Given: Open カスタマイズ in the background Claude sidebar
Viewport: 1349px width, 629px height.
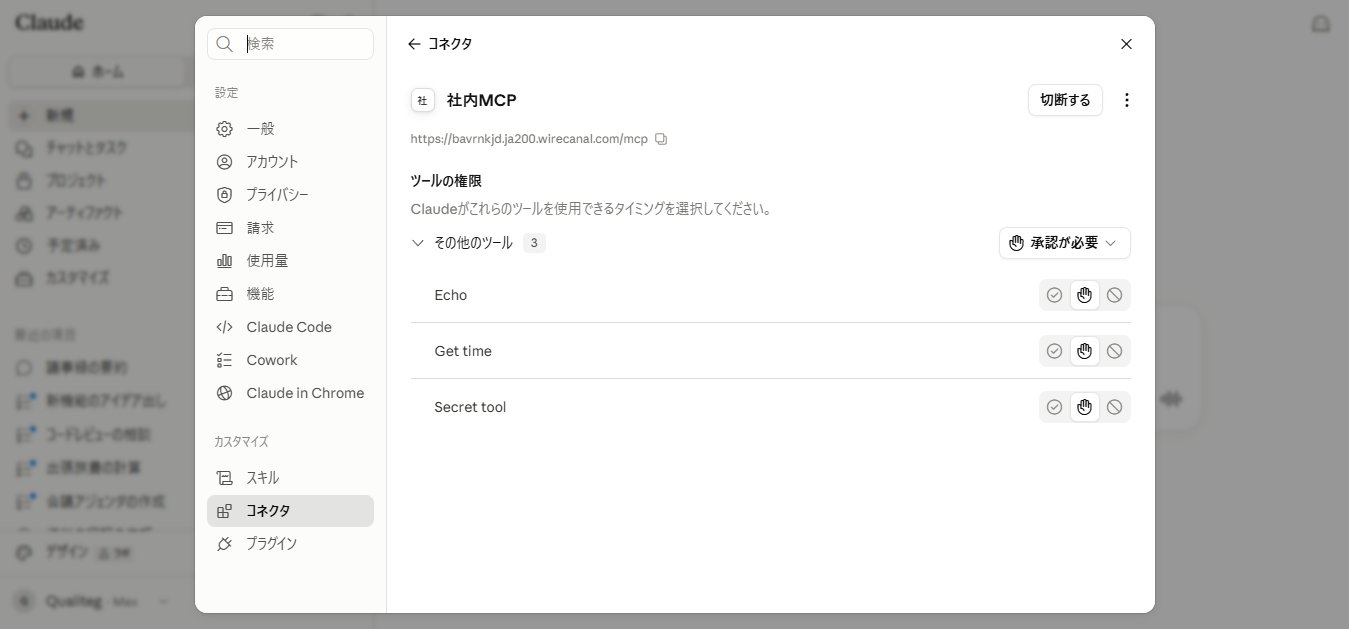Looking at the screenshot, I should [77, 277].
